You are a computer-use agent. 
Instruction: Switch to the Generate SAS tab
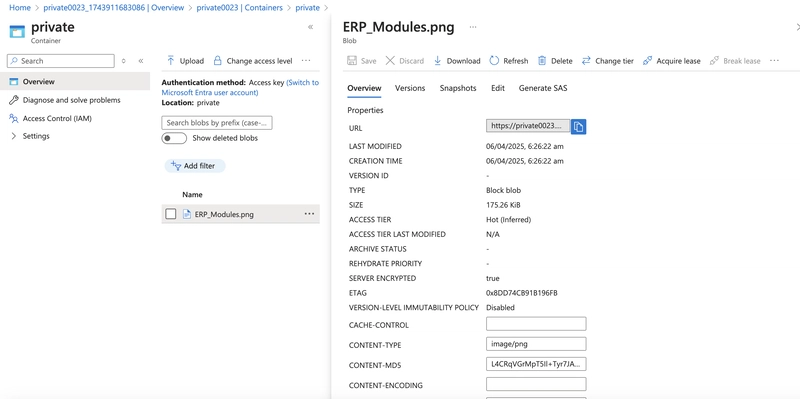543,88
